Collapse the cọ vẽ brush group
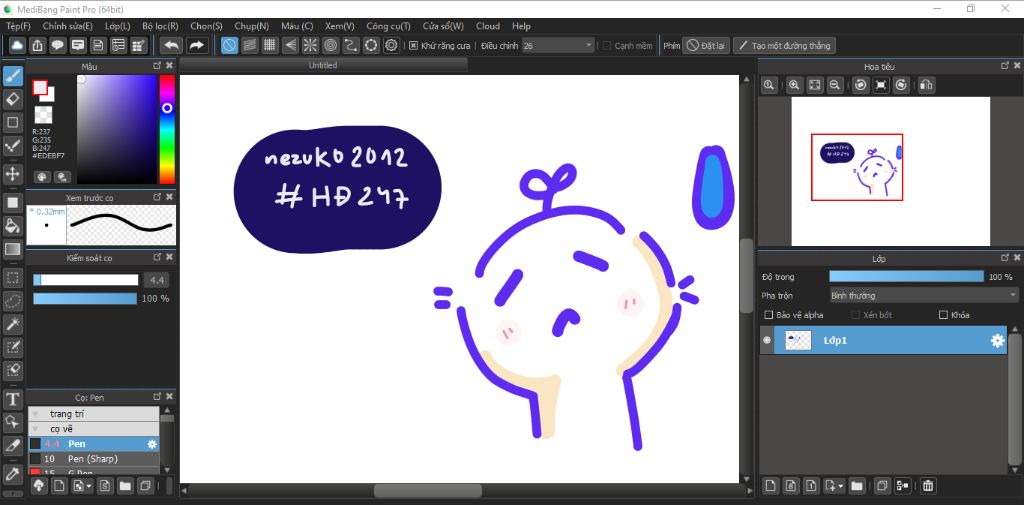The width and height of the screenshot is (1024, 505). tap(35, 429)
